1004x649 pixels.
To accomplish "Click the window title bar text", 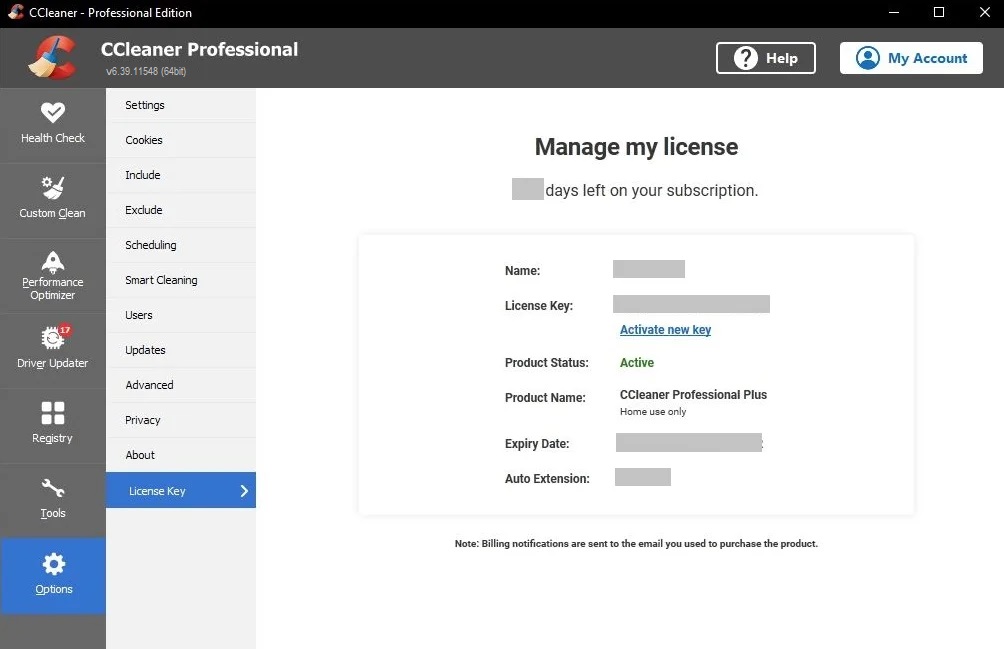I will [x=110, y=13].
